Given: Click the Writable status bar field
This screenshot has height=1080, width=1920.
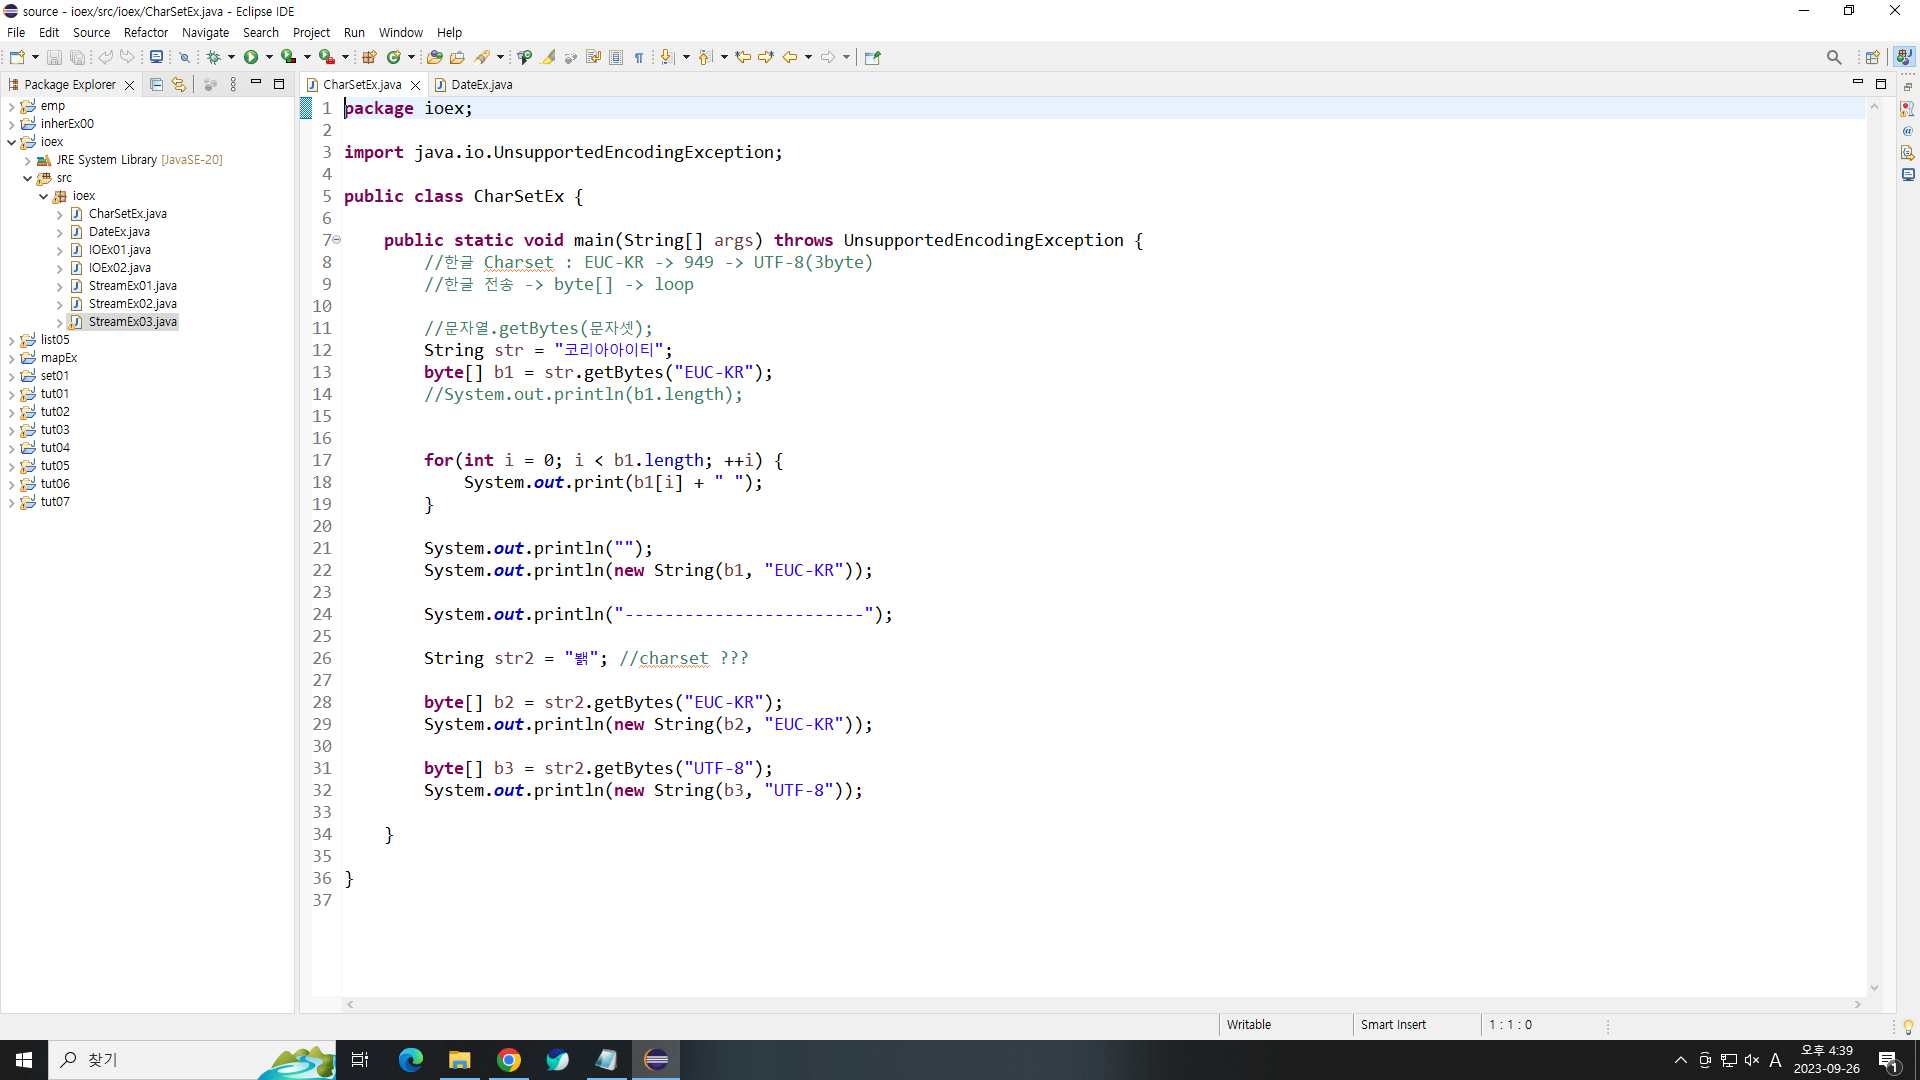Looking at the screenshot, I should click(1249, 1025).
